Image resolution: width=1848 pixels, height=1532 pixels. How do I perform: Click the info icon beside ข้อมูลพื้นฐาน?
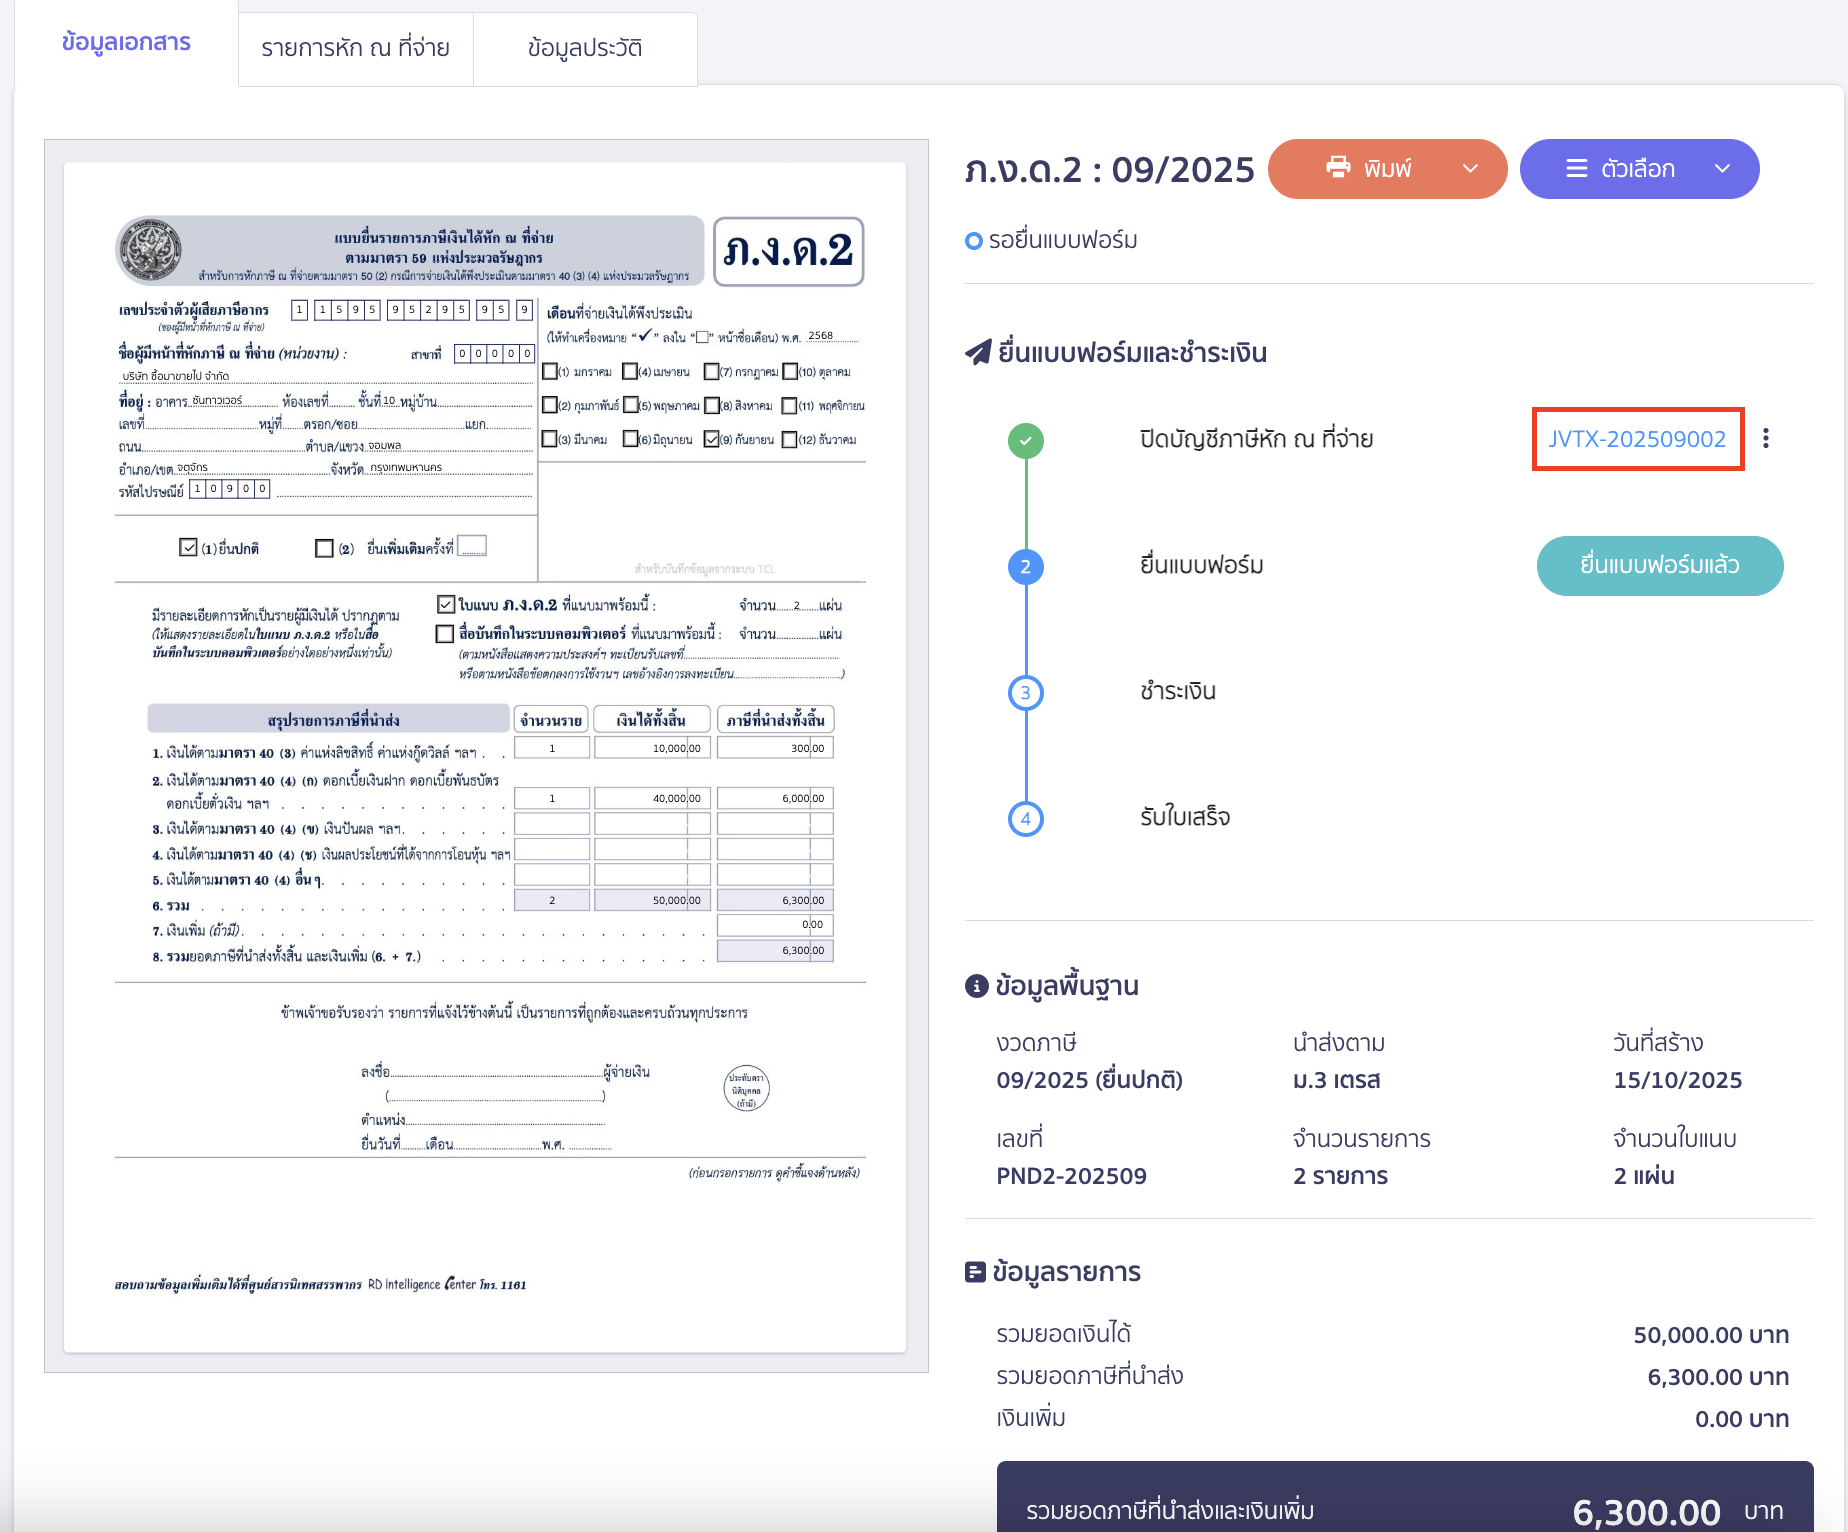click(x=976, y=986)
